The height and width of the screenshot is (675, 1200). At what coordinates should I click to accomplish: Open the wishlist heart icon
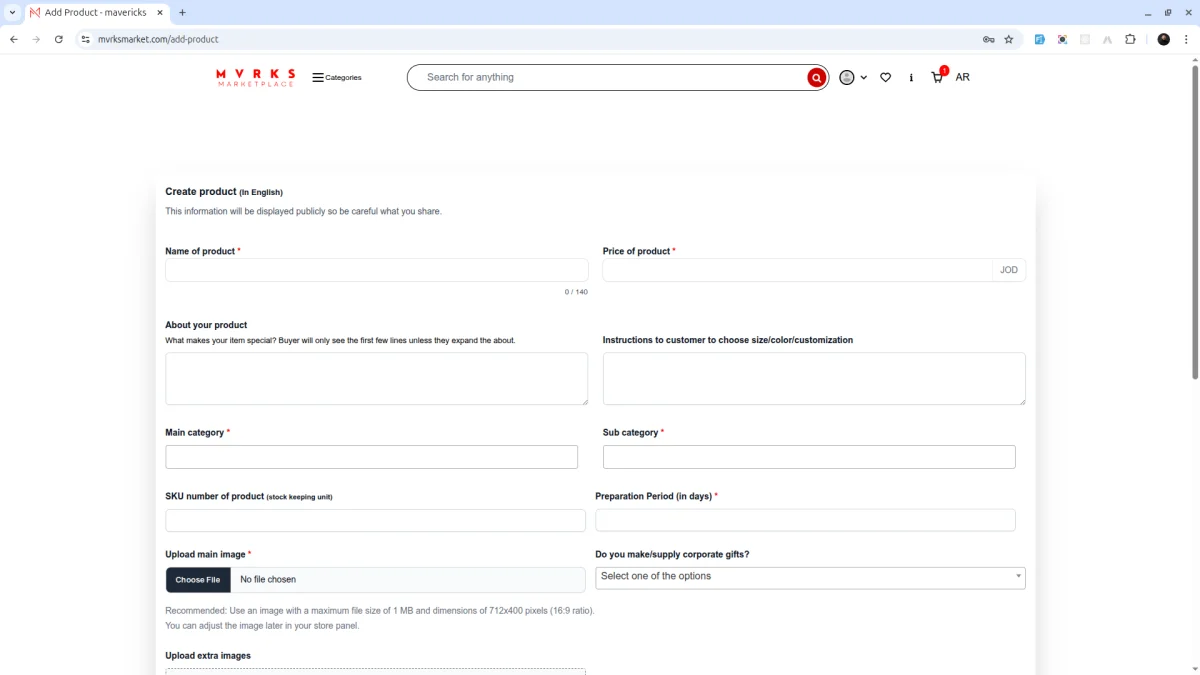point(885,77)
